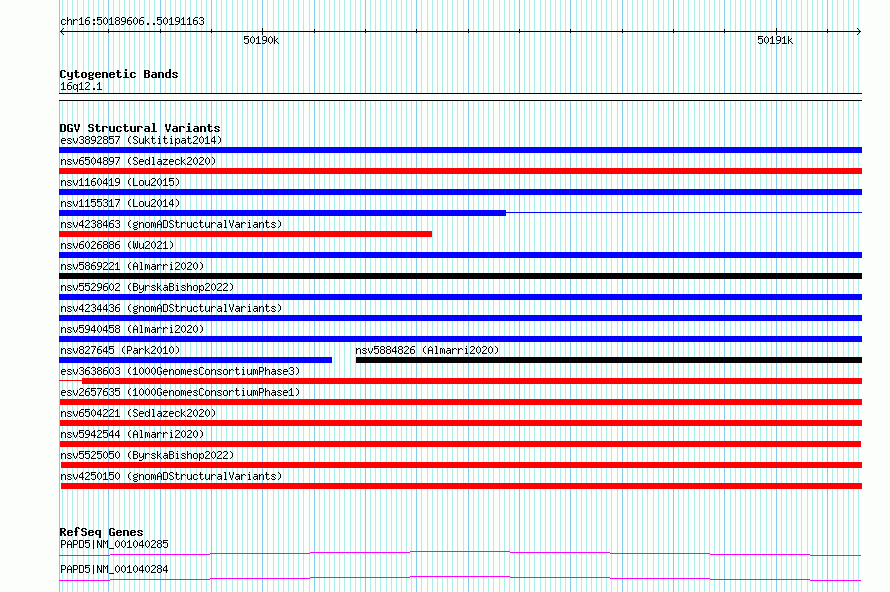Click the magenta line of PAPD5|NM_001040284
This screenshot has height=592, width=890.
460,578
